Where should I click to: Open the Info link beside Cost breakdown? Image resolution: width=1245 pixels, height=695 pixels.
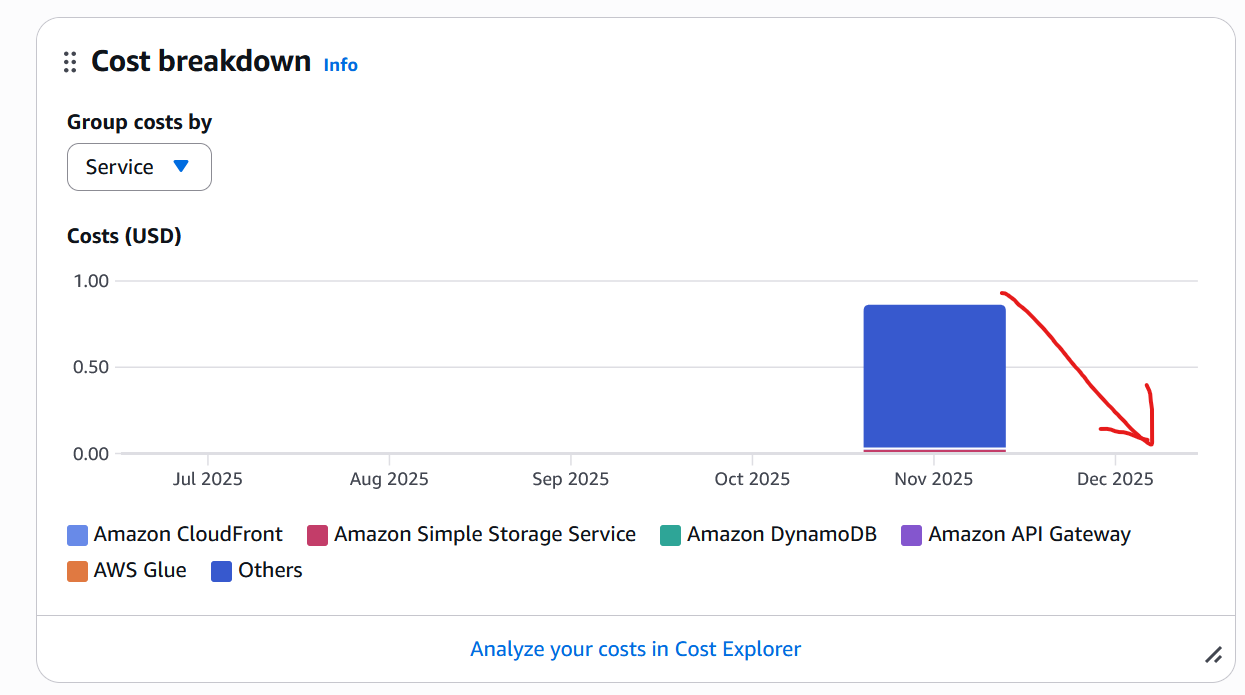click(340, 65)
